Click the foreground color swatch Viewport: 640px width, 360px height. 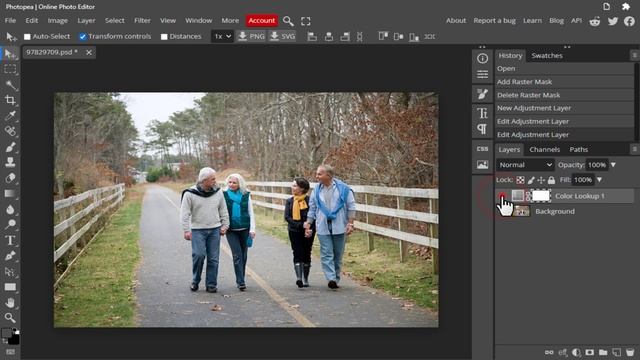[7, 333]
